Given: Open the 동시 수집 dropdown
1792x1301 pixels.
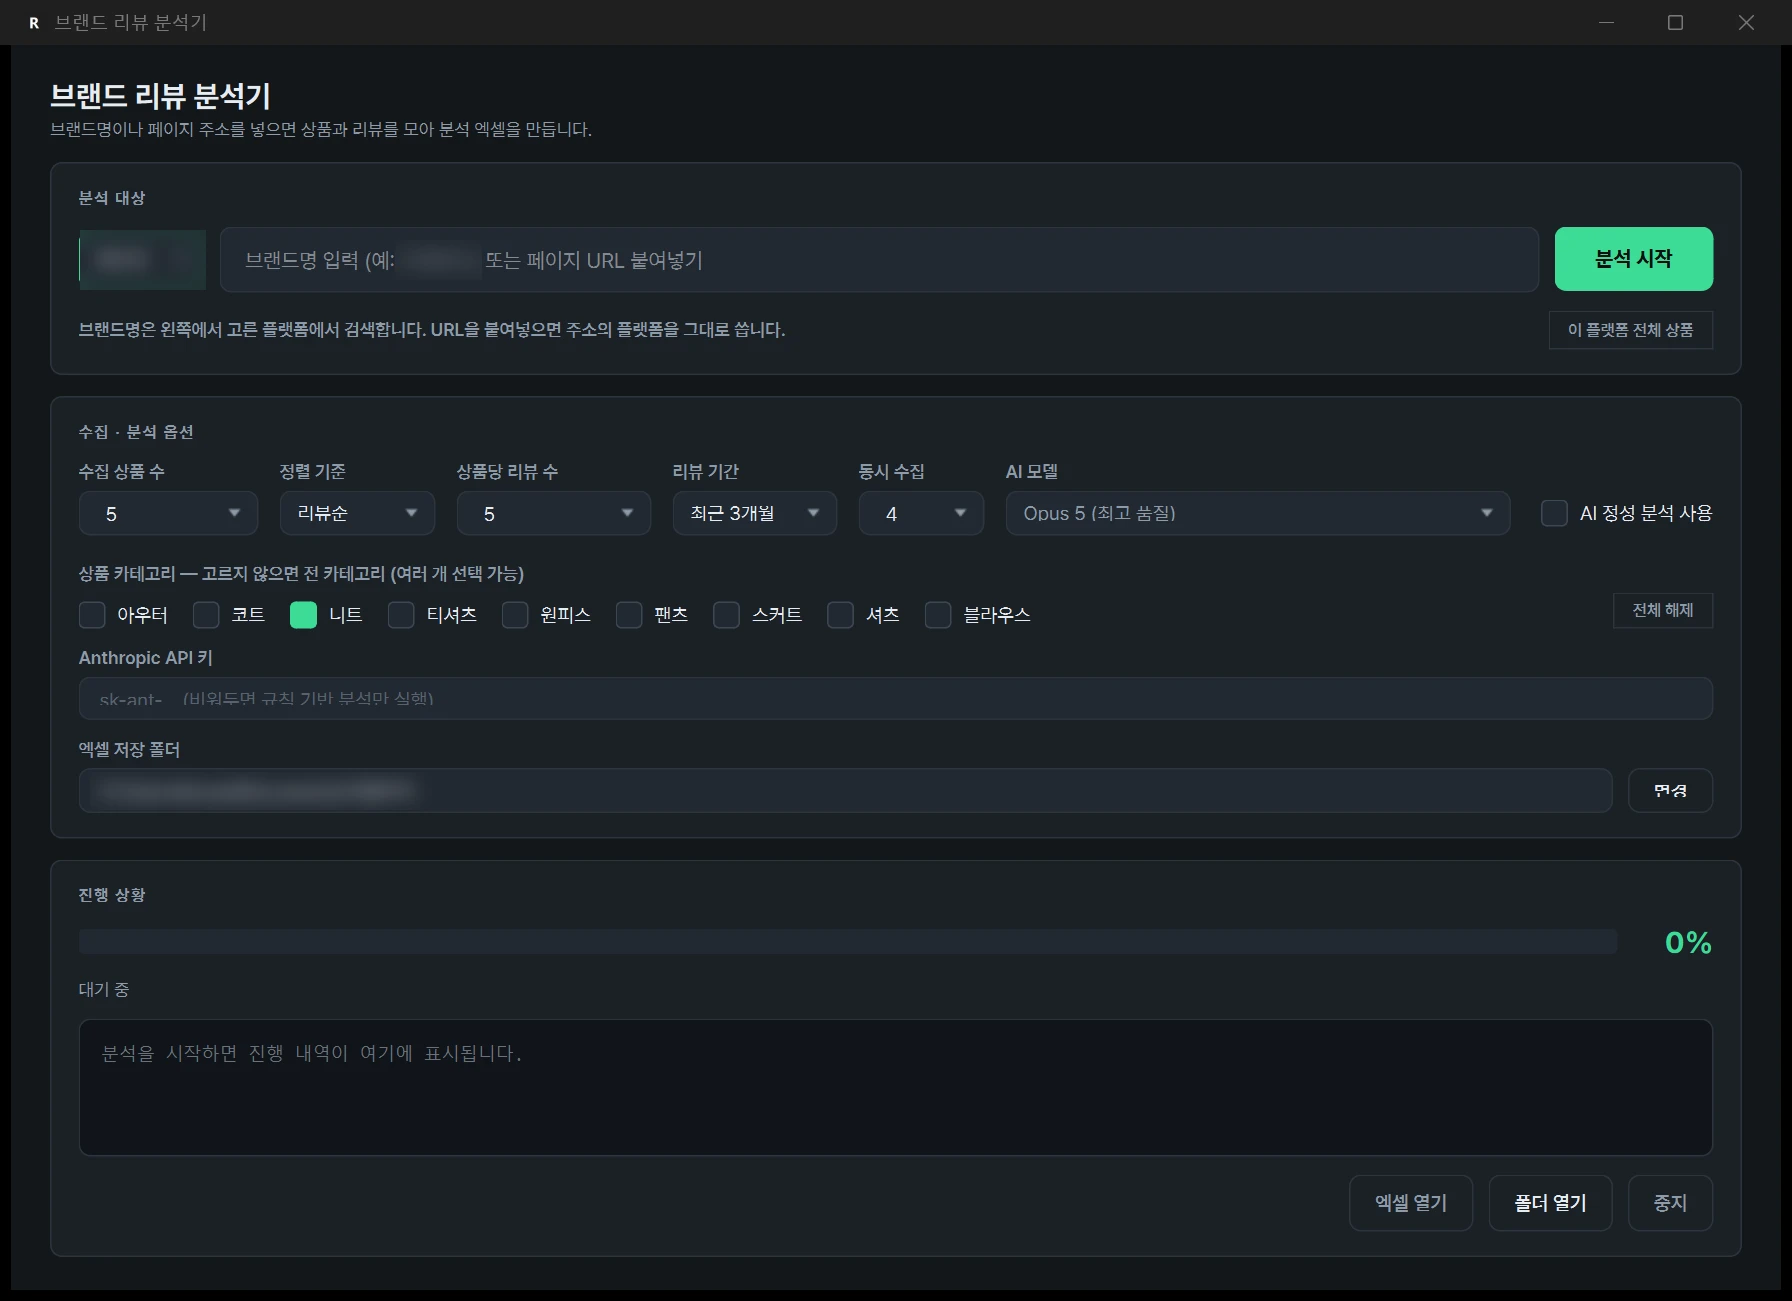Looking at the screenshot, I should pos(921,513).
